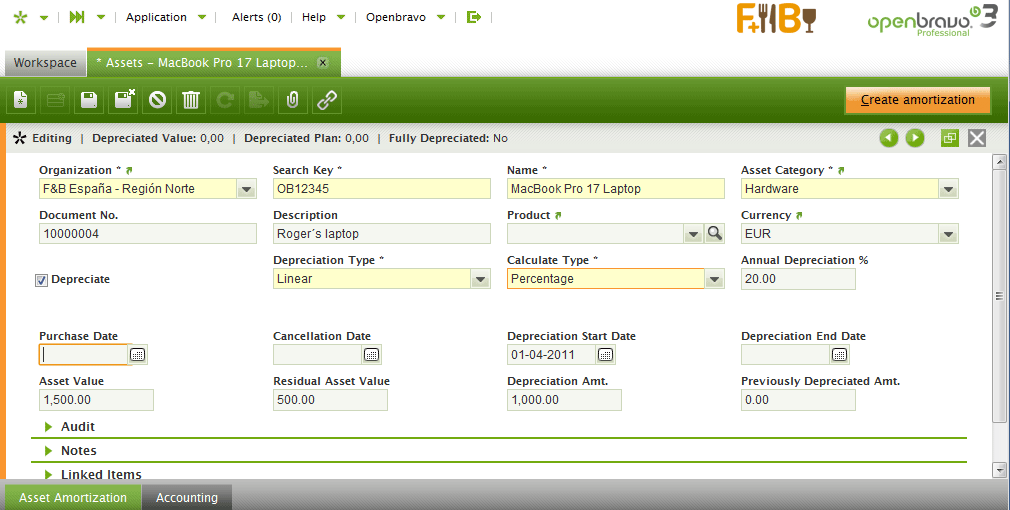
Task: Click the chain link toolbar icon
Action: [x=327, y=100]
